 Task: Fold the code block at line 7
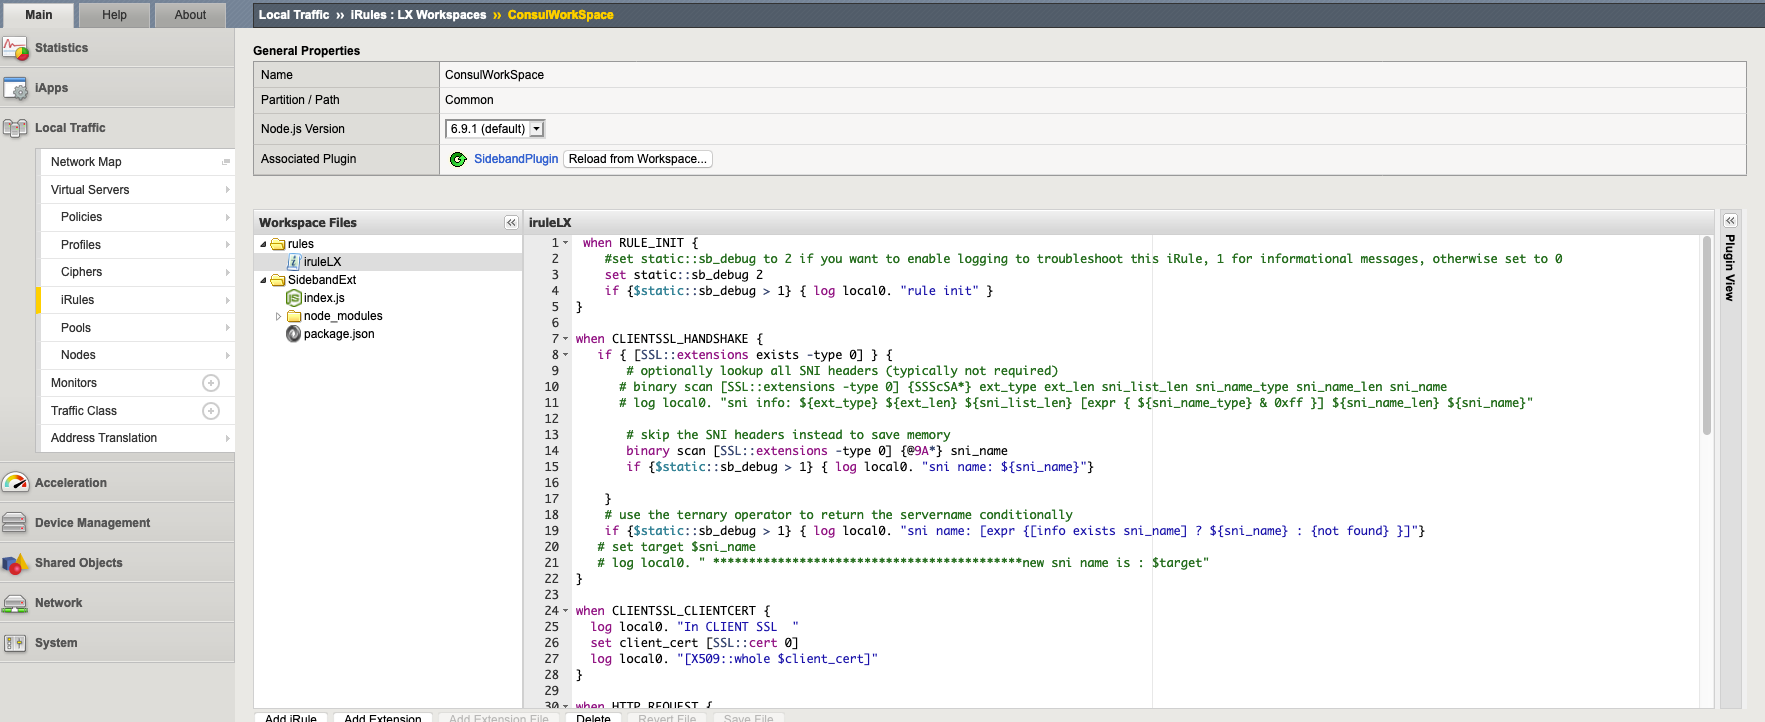566,339
